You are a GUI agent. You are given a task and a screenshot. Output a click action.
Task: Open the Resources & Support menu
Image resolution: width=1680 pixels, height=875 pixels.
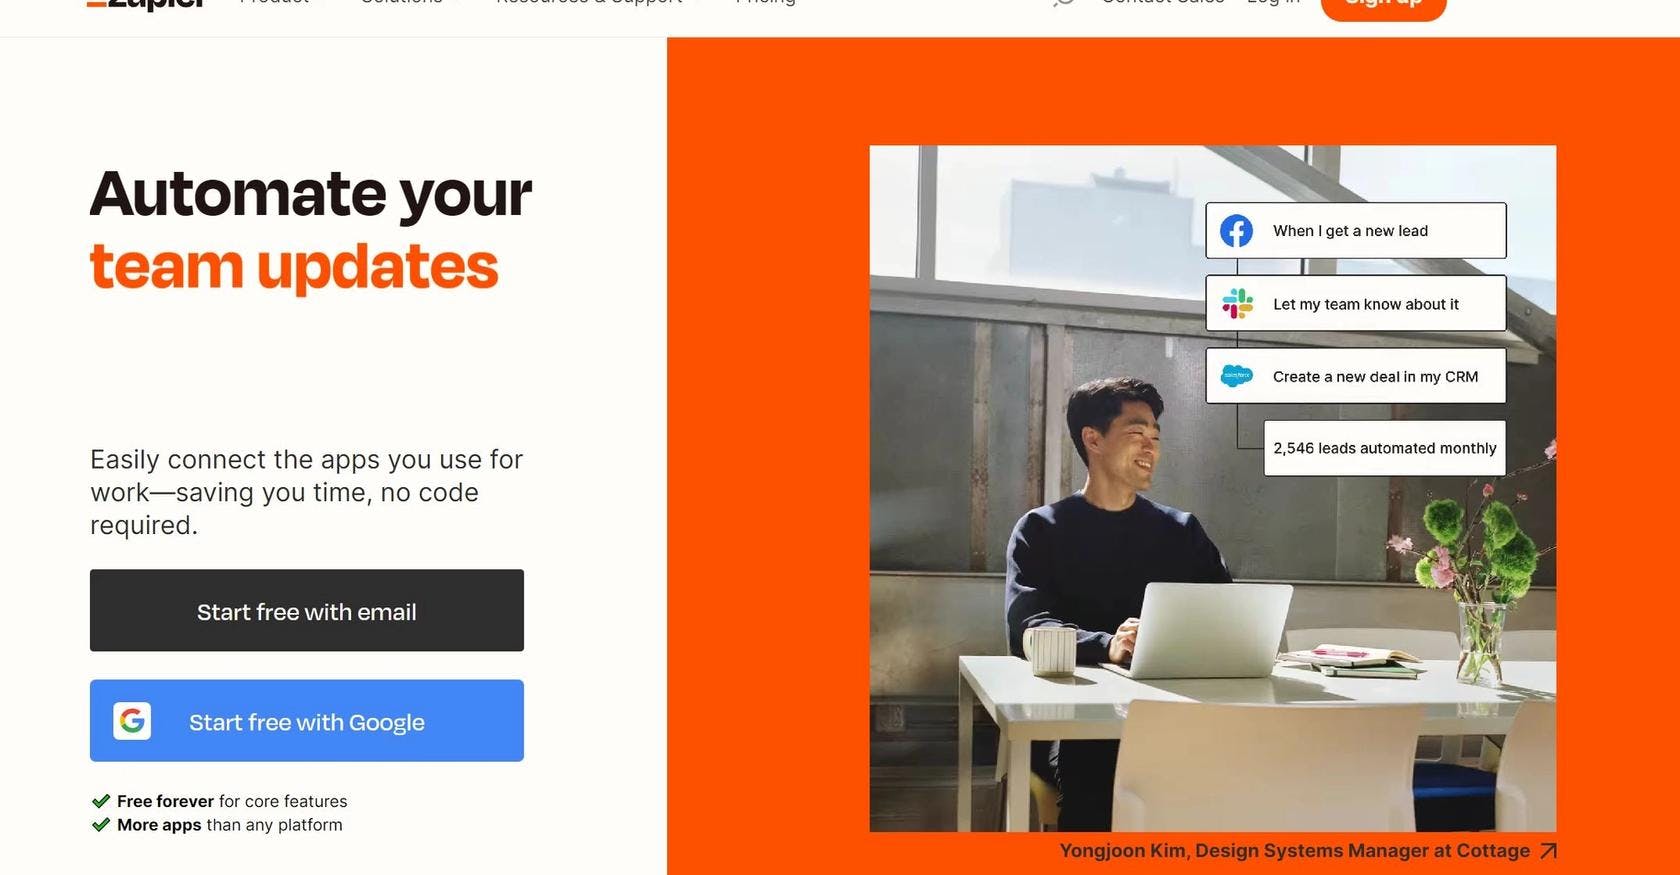click(x=598, y=2)
